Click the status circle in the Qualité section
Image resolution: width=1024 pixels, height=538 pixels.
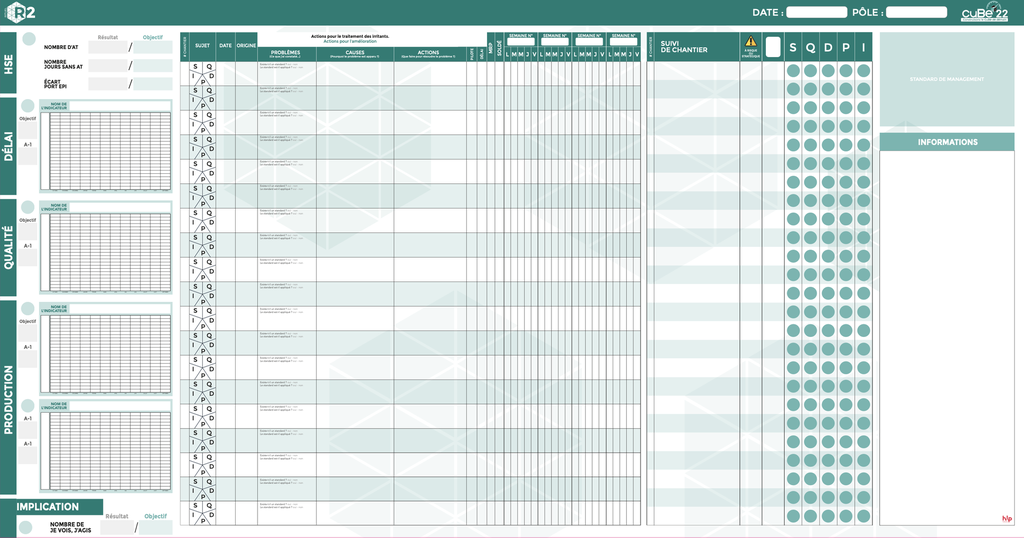tap(28, 206)
